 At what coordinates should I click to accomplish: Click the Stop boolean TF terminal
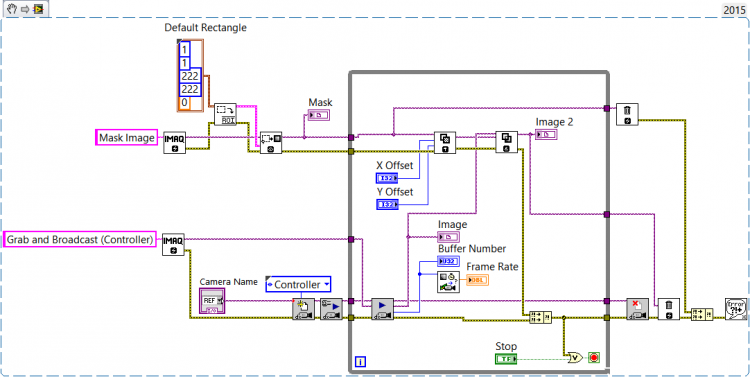point(507,358)
